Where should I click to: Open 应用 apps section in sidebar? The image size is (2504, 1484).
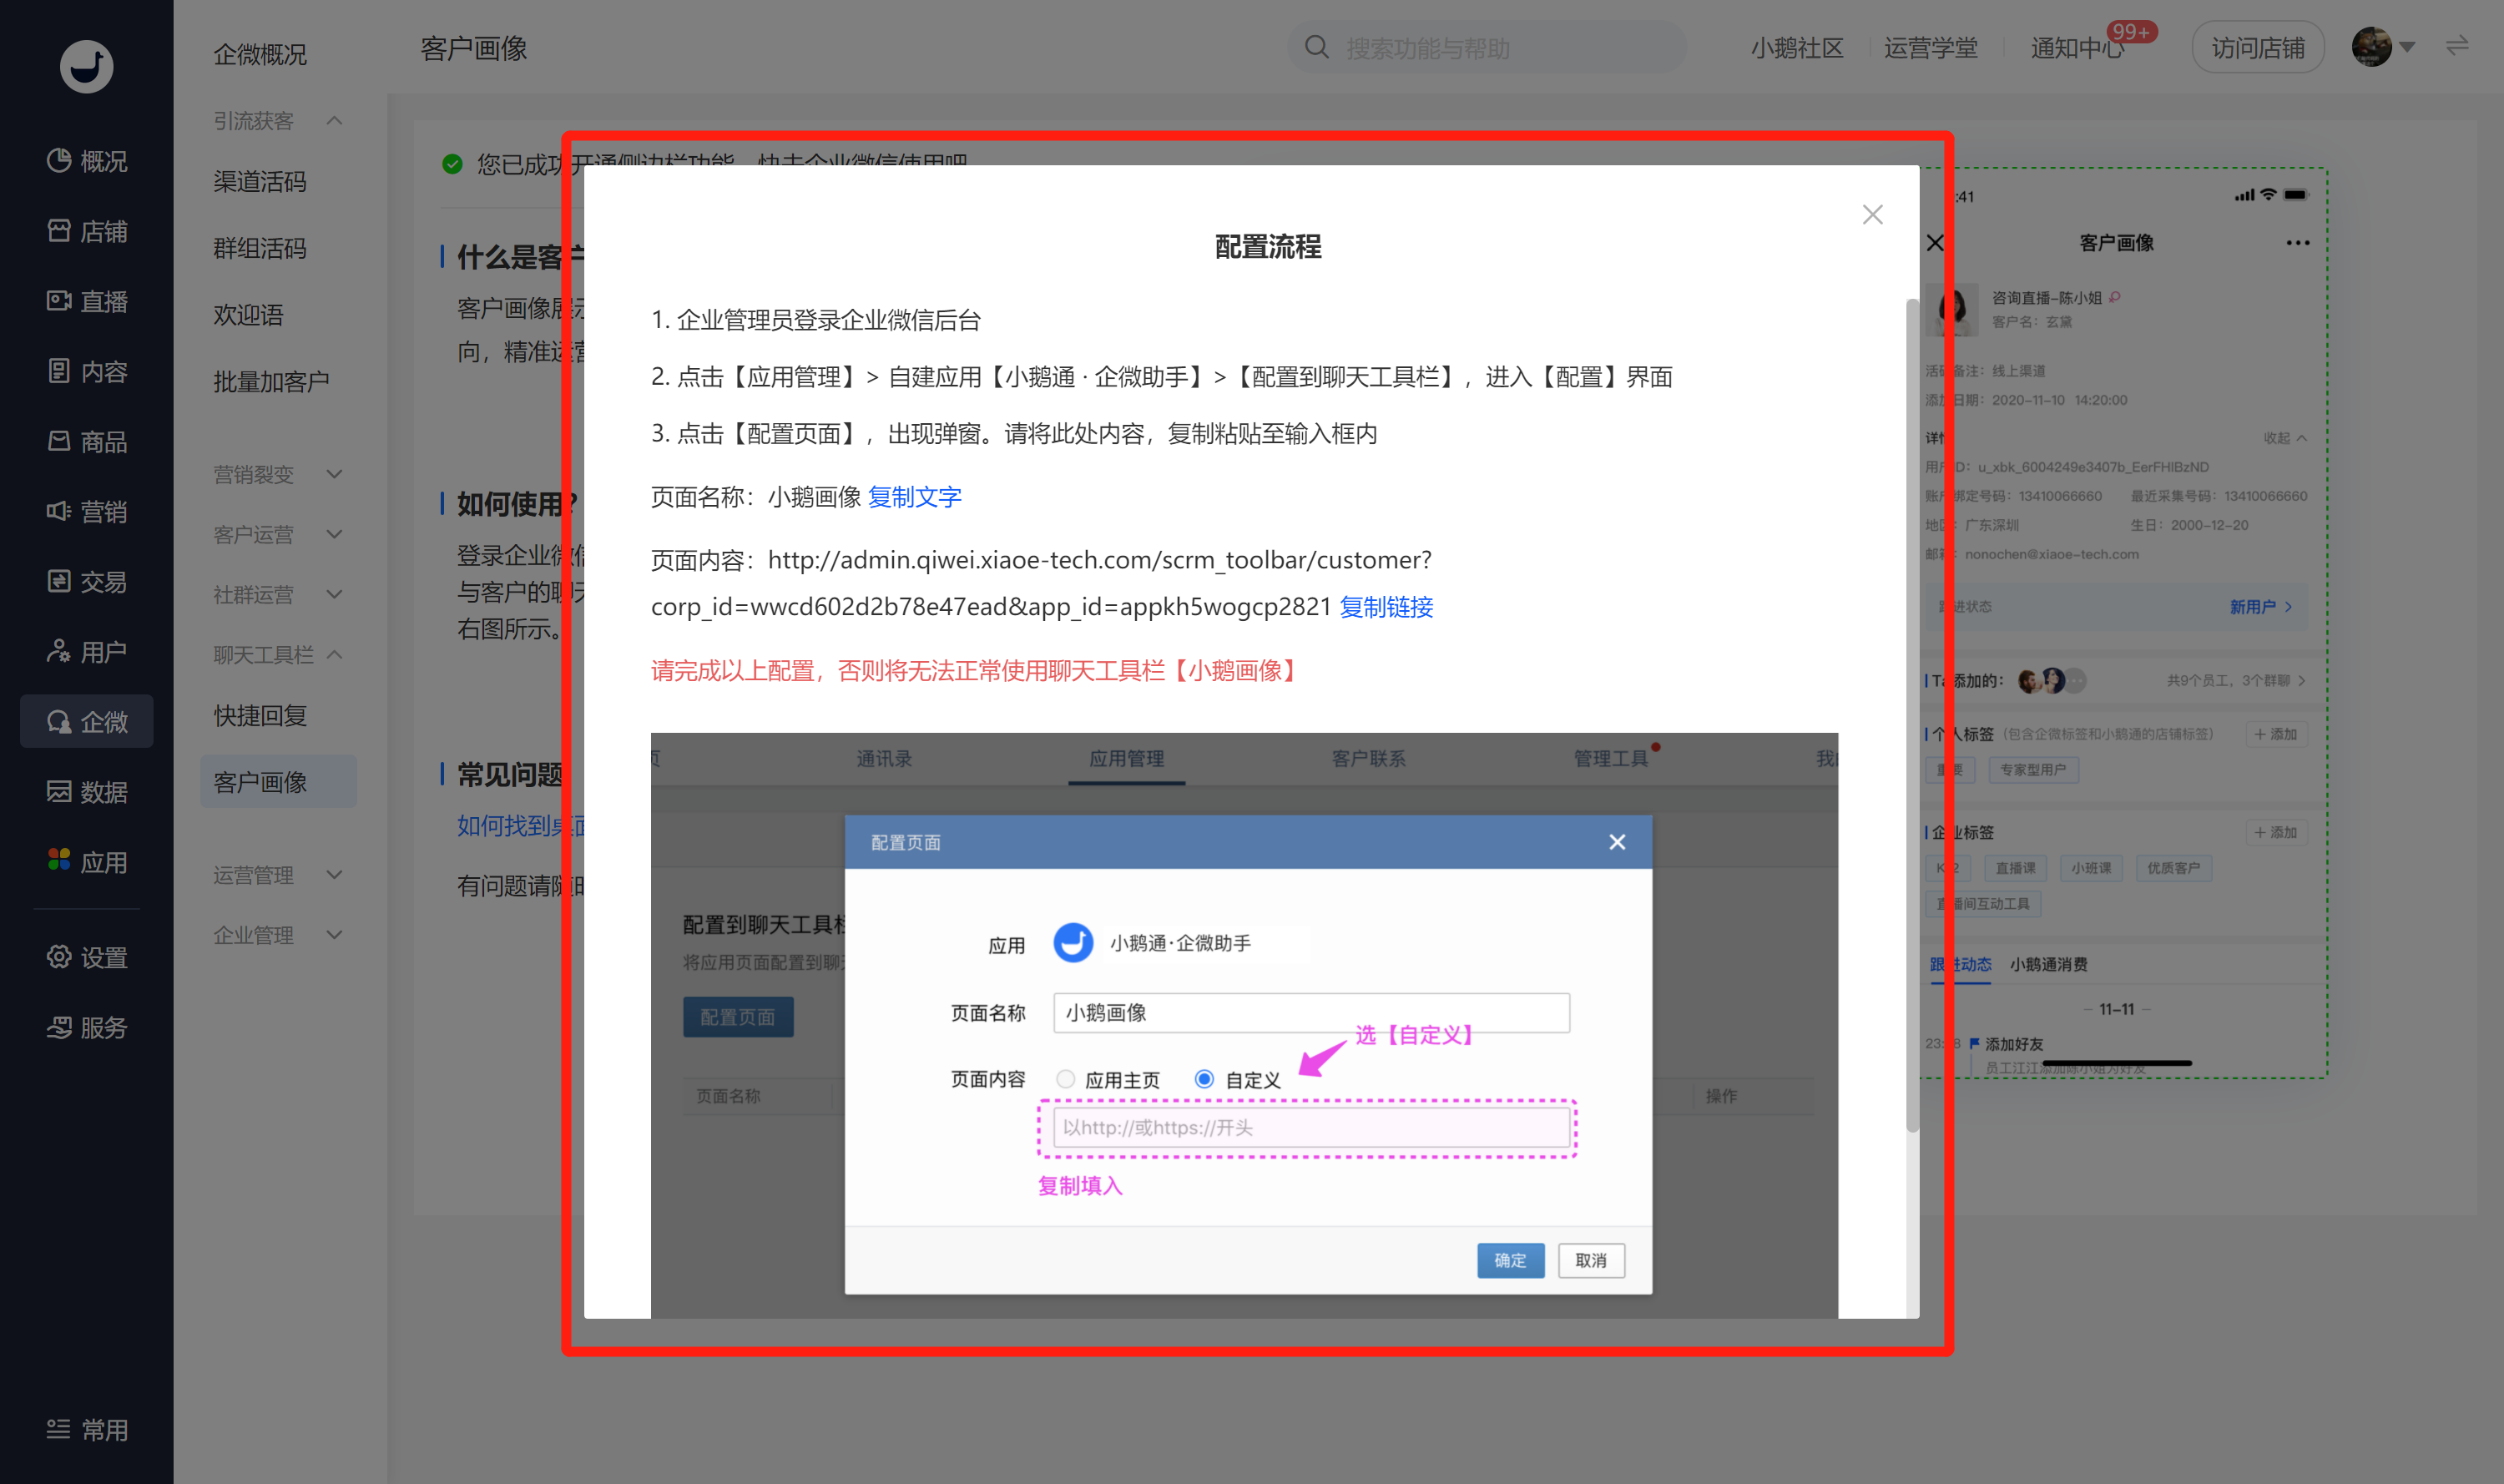(87, 861)
